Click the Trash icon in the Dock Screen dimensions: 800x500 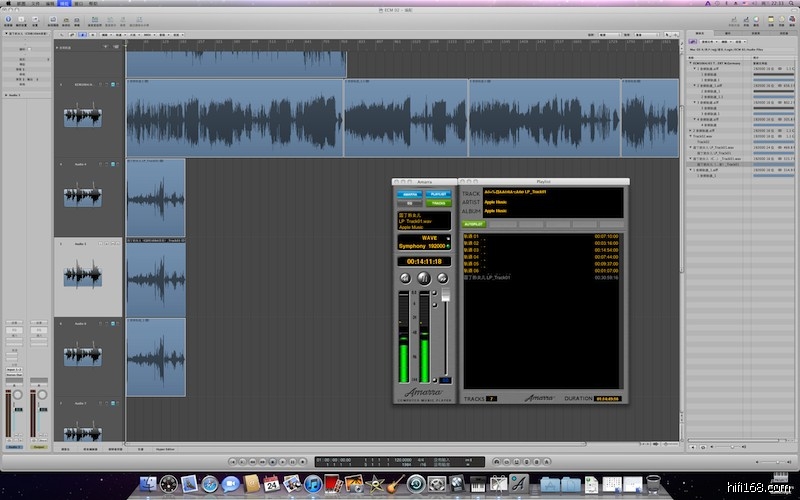(x=653, y=484)
